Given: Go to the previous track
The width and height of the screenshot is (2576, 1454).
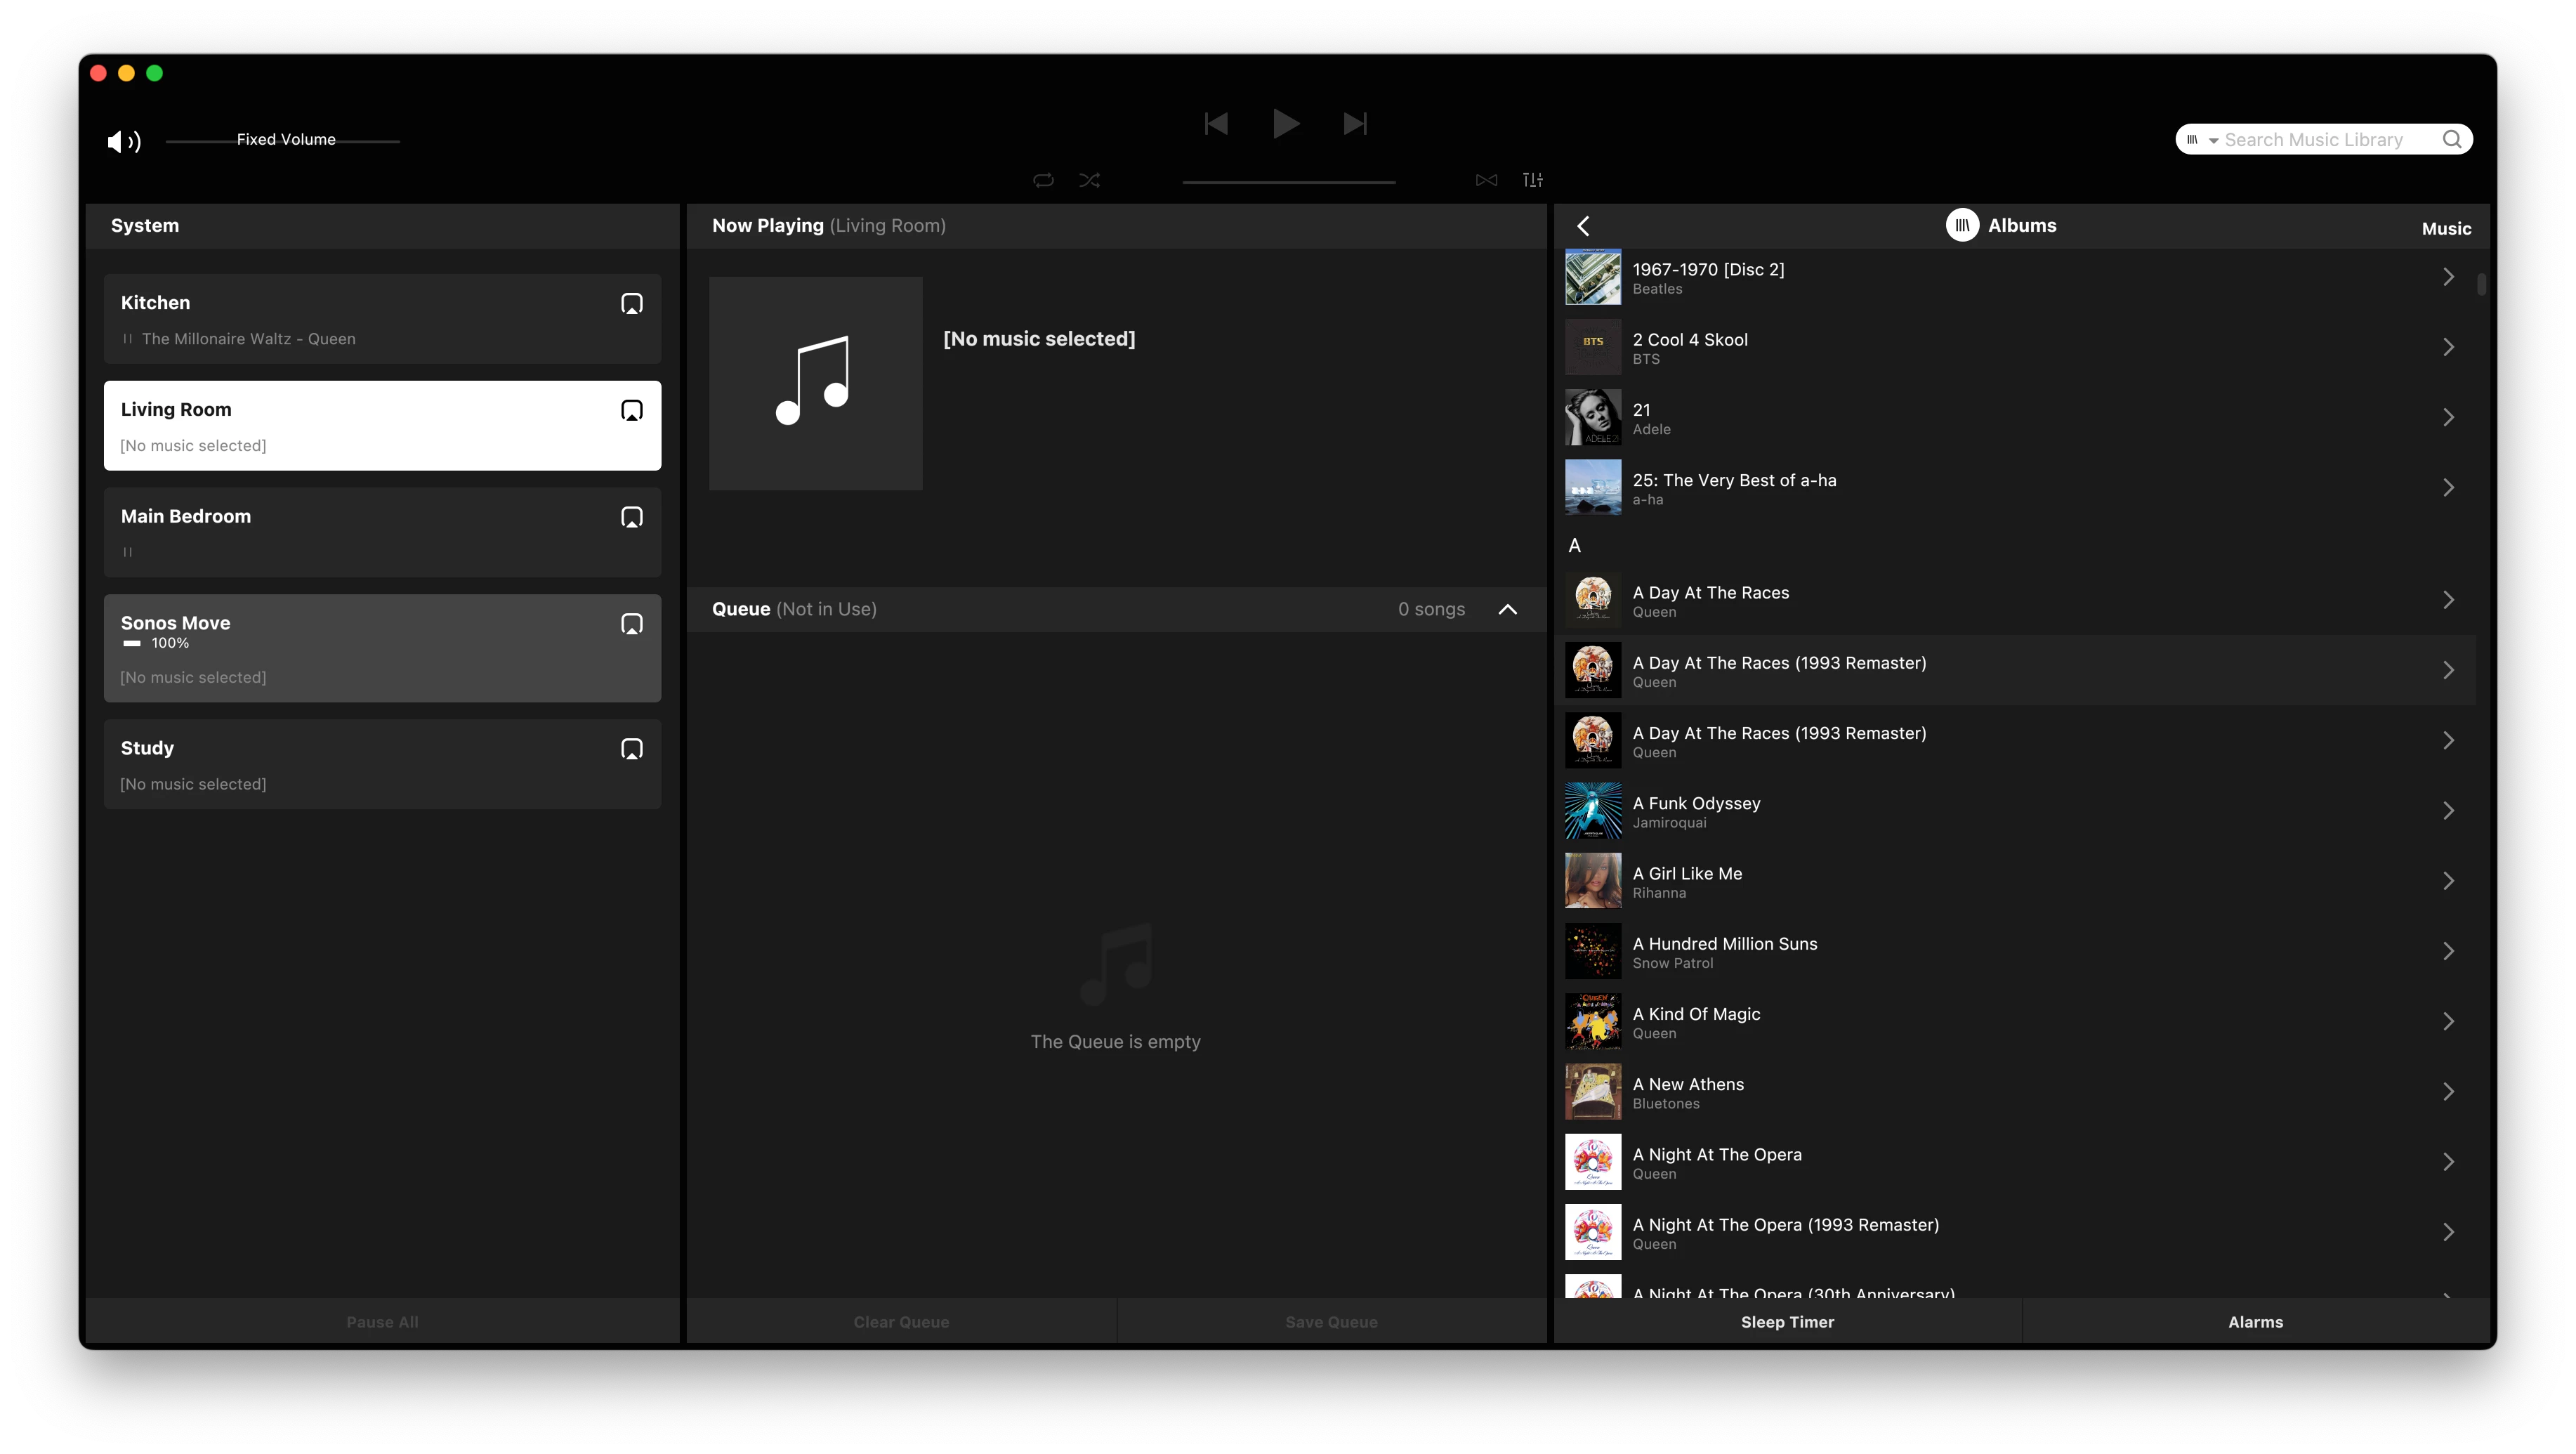Looking at the screenshot, I should point(1216,124).
